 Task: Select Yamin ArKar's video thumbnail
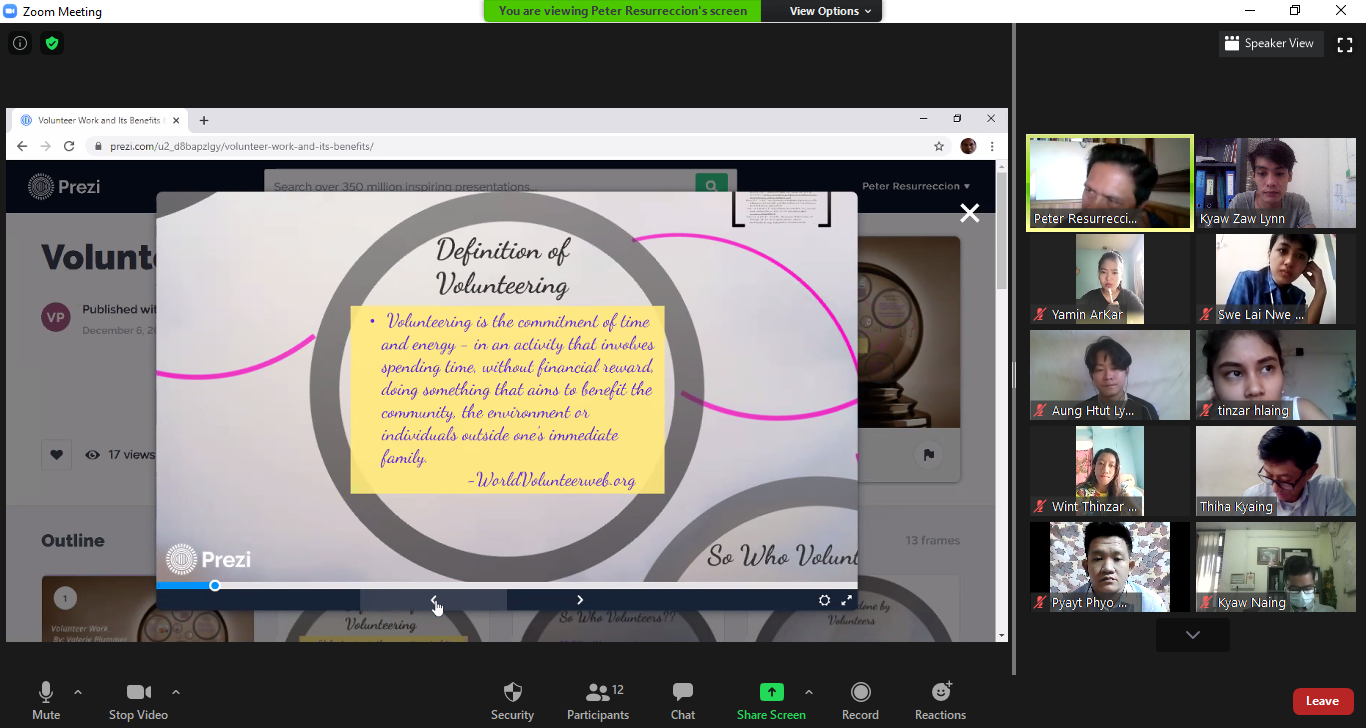click(1110, 279)
